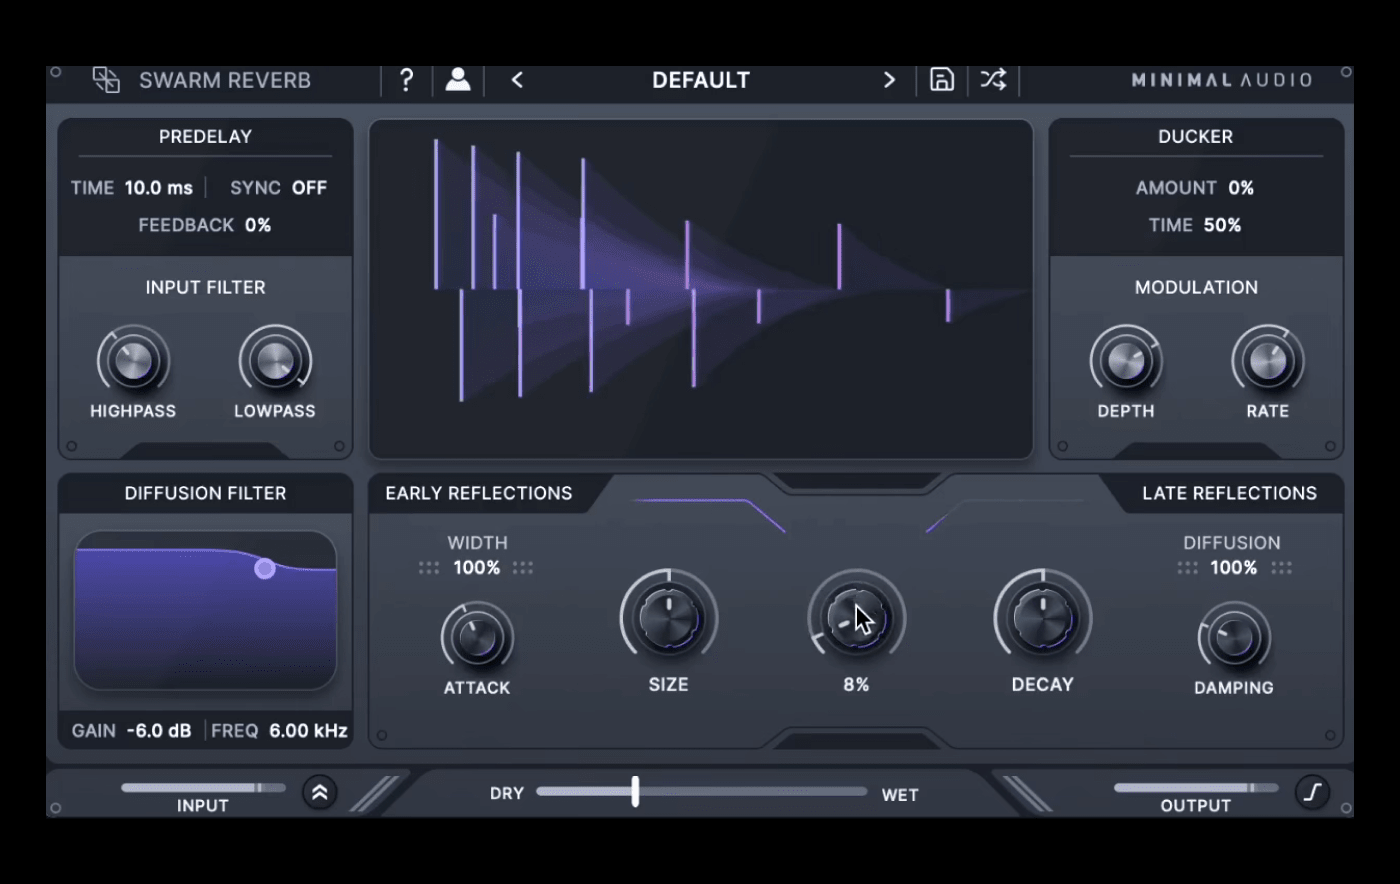Click the OUTPUT level slider
The width and height of the screenshot is (1400, 884).
point(1196,788)
